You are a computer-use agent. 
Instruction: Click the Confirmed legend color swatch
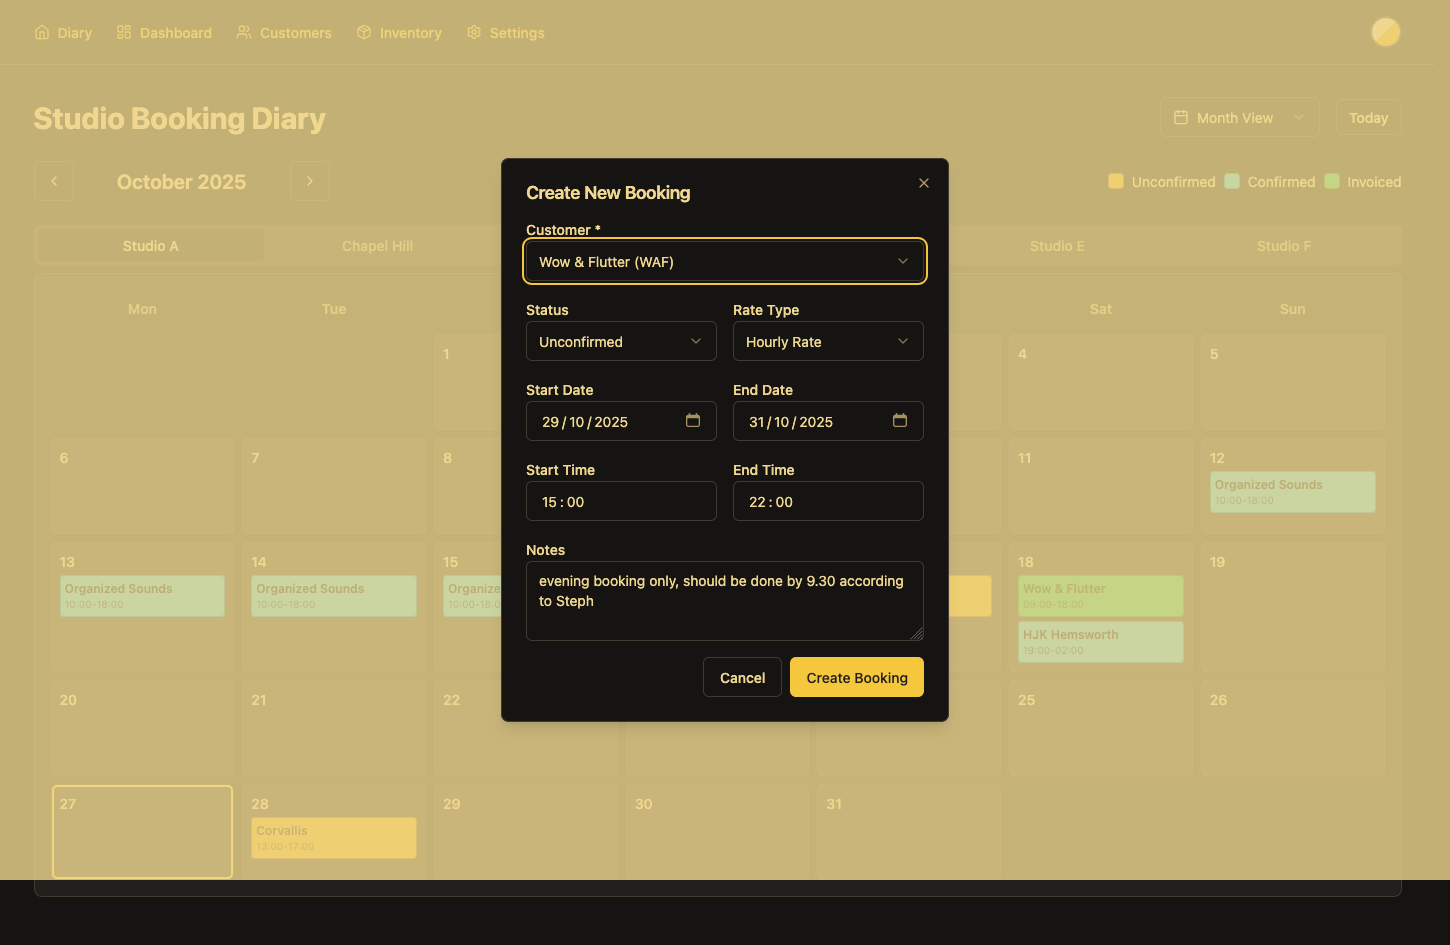(x=1231, y=181)
